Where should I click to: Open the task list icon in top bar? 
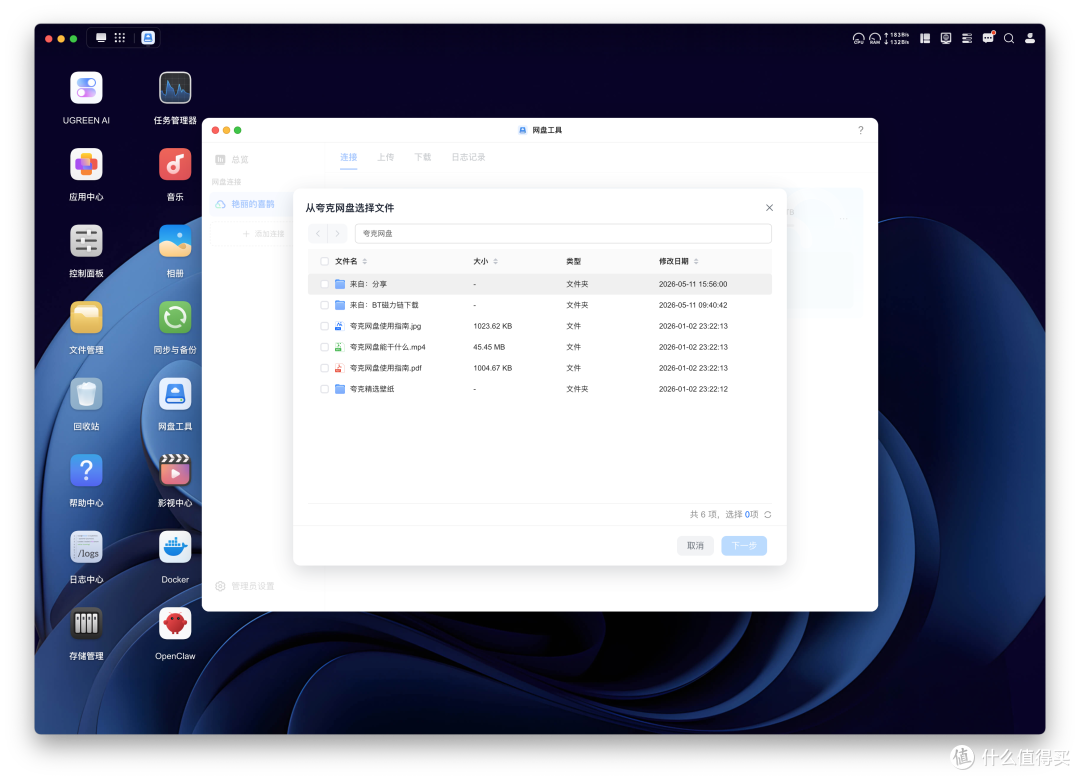pos(967,39)
